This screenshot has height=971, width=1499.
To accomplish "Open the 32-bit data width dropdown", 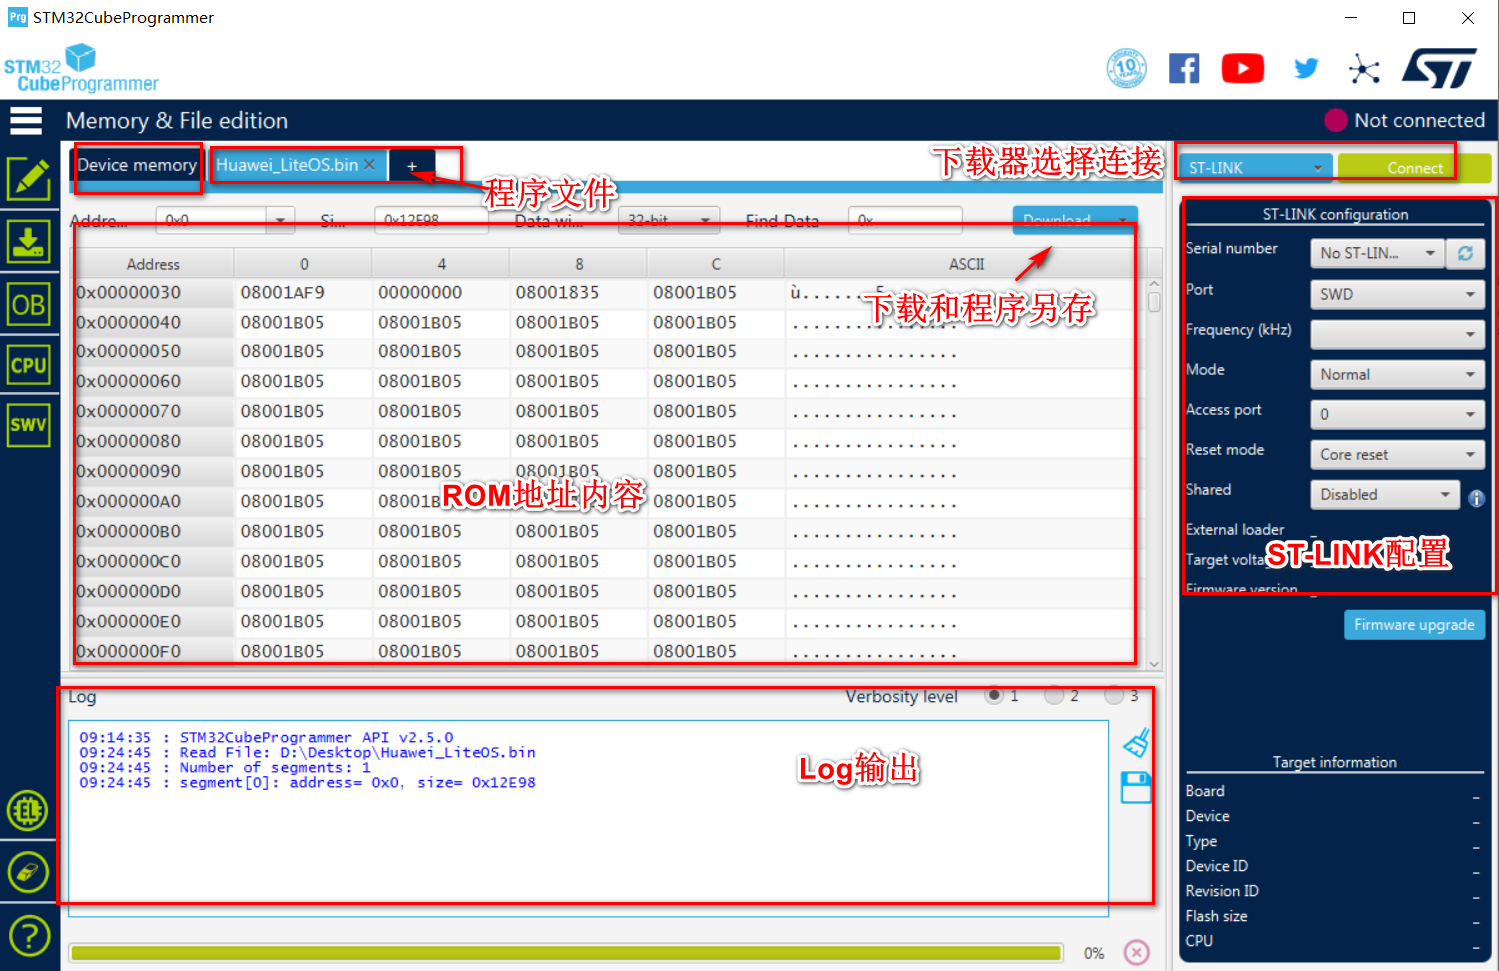I will (669, 220).
